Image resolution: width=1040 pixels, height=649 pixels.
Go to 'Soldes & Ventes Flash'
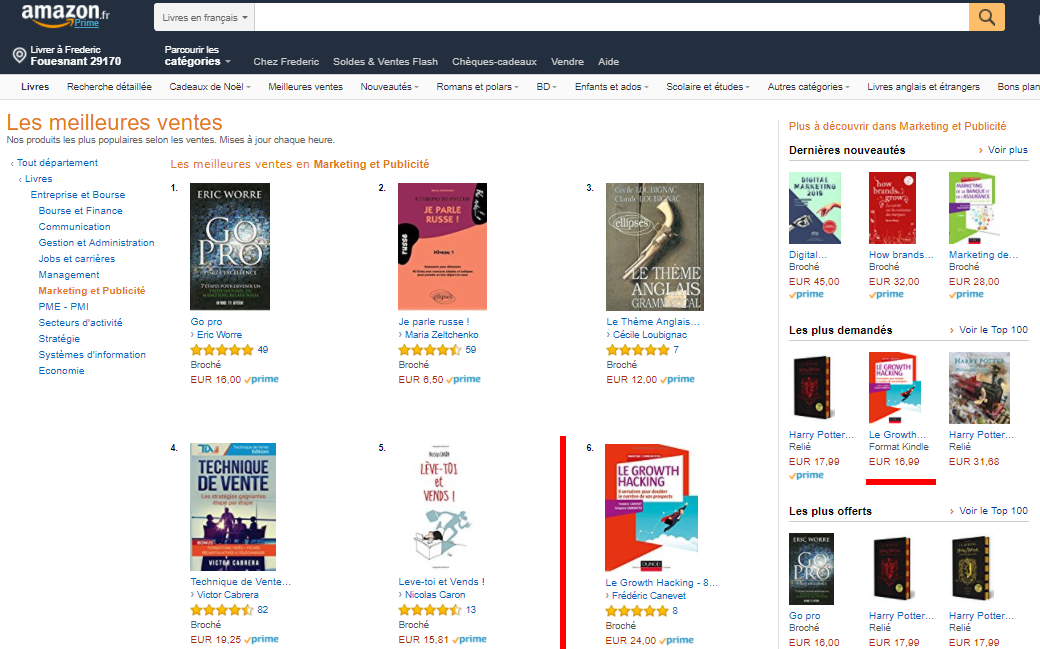pyautogui.click(x=385, y=62)
